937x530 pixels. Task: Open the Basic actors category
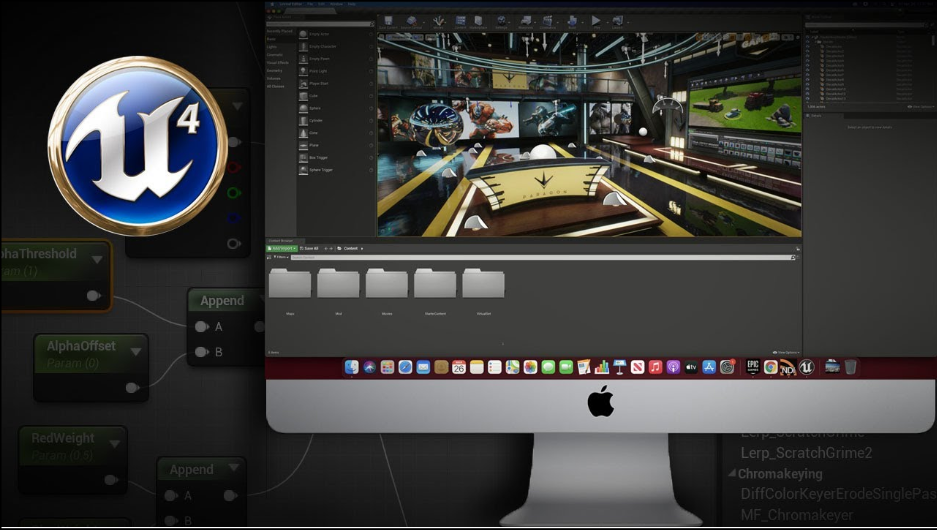[x=271, y=39]
